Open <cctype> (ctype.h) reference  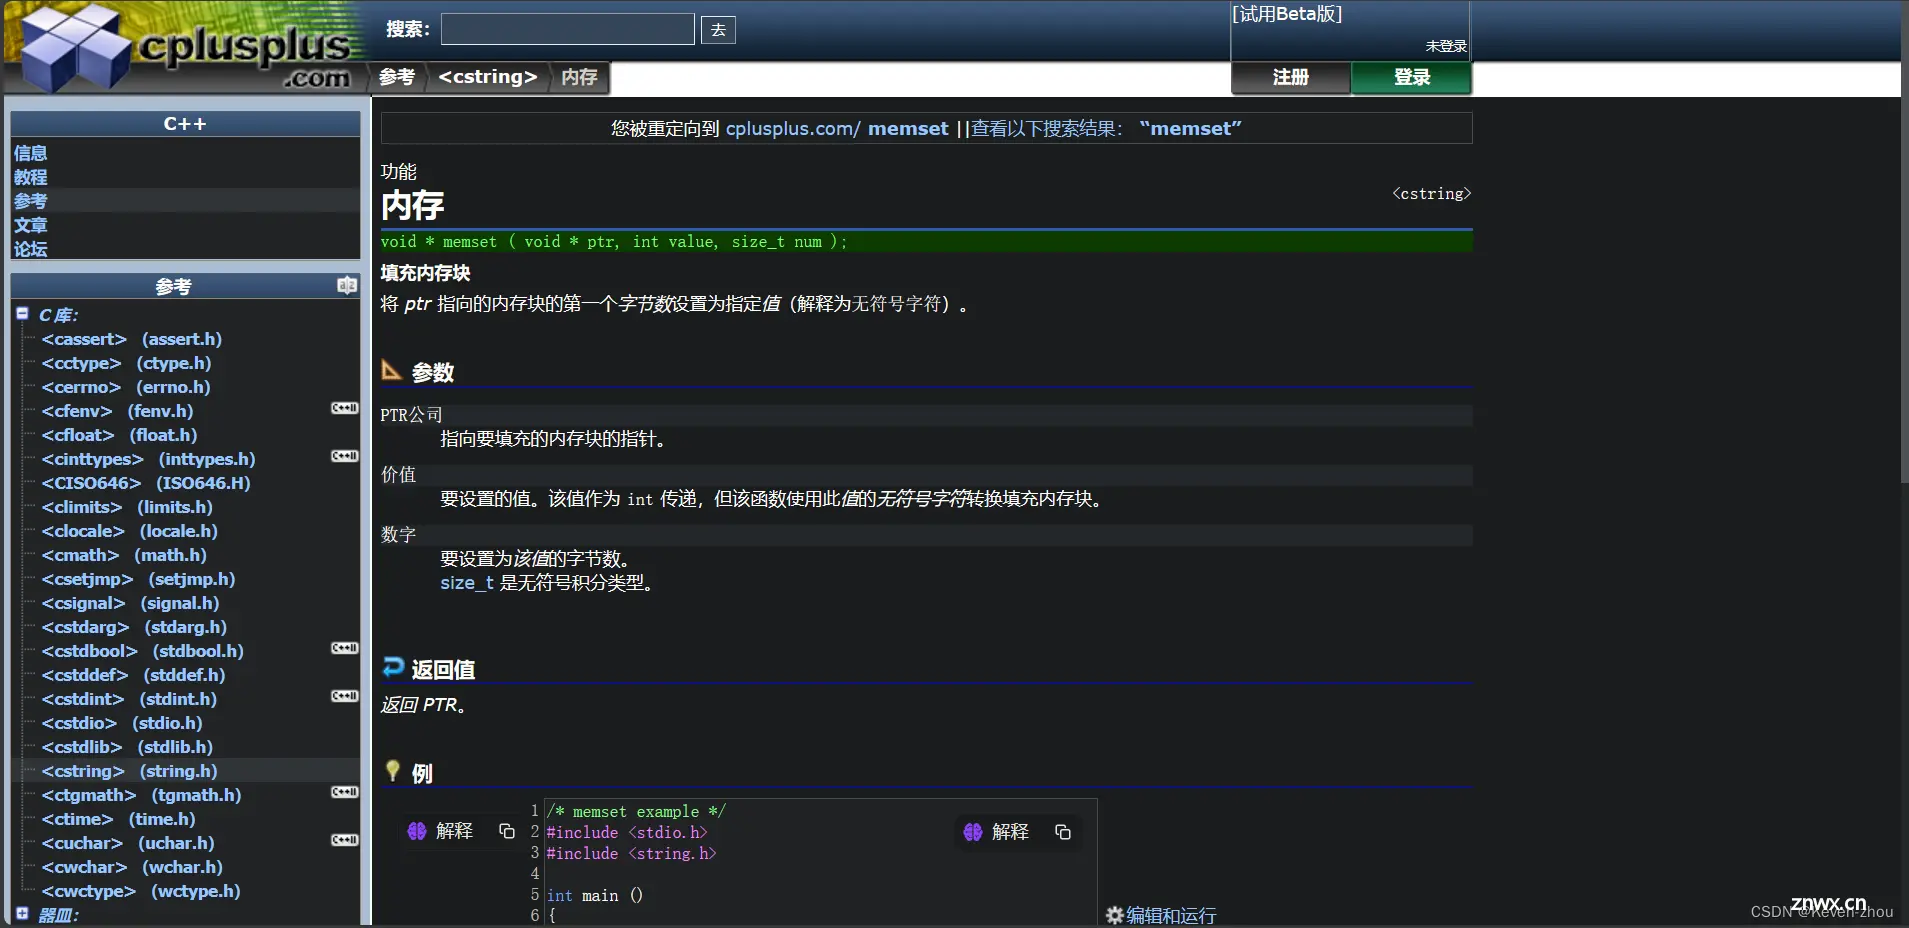tap(126, 363)
